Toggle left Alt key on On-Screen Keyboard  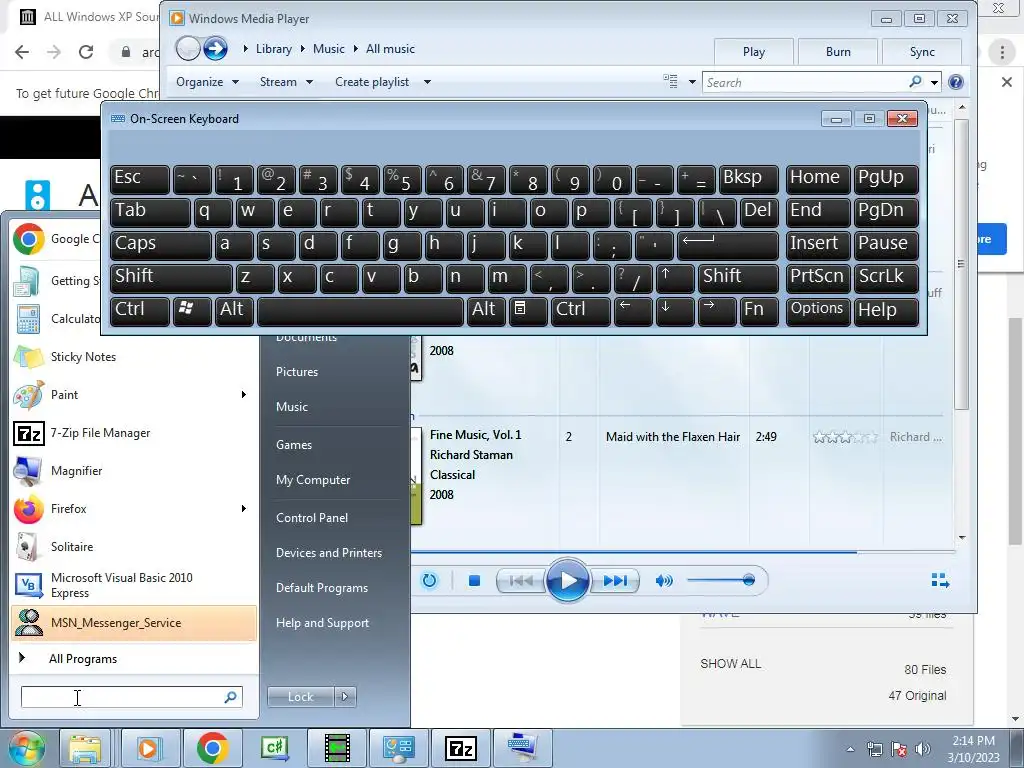234,310
